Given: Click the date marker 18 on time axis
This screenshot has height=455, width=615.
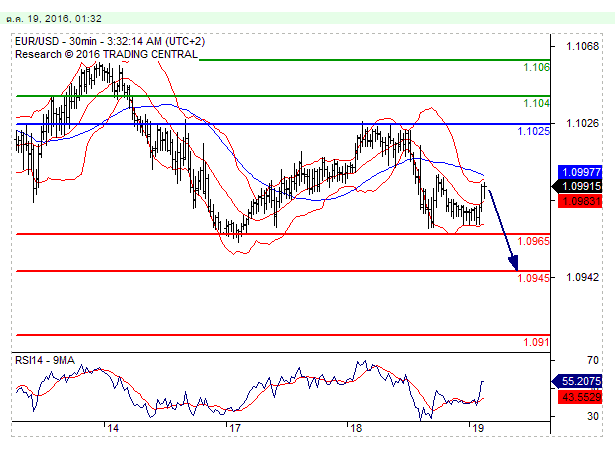Looking at the screenshot, I should click(x=356, y=428).
